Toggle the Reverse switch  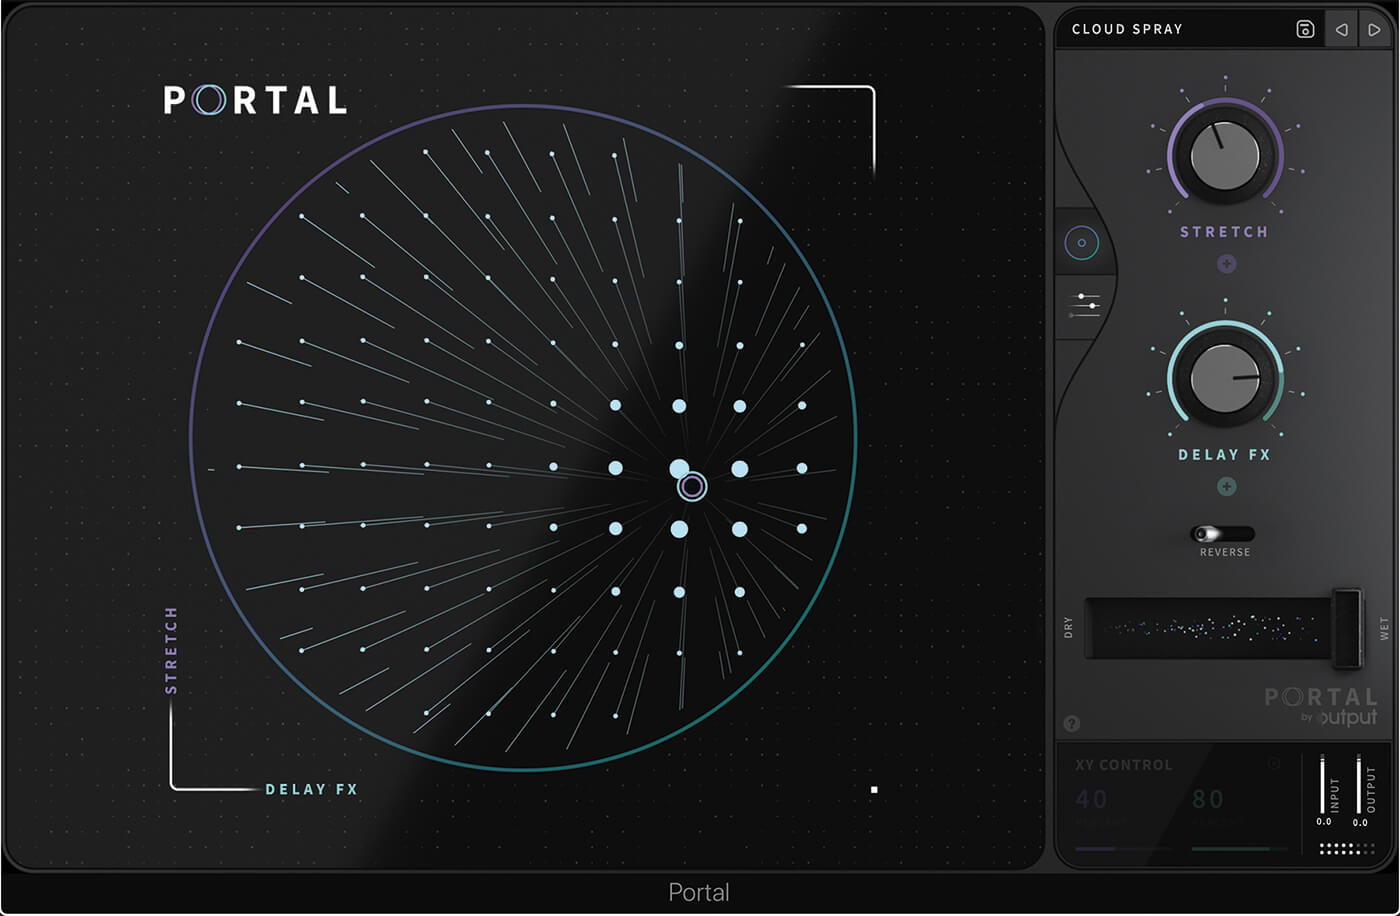[1222, 534]
